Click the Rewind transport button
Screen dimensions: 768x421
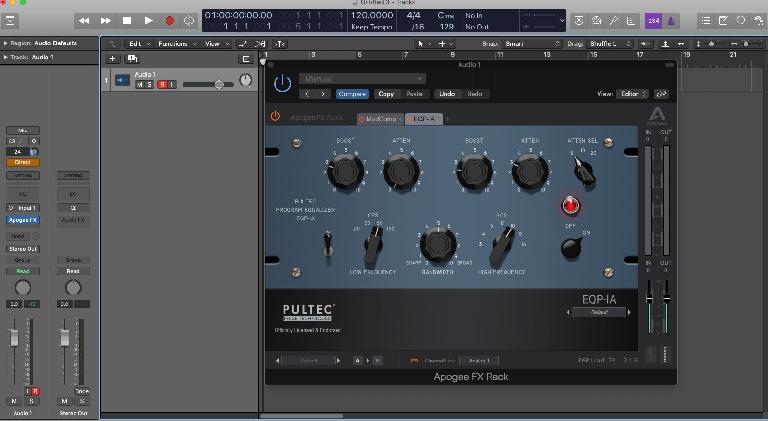coord(84,21)
